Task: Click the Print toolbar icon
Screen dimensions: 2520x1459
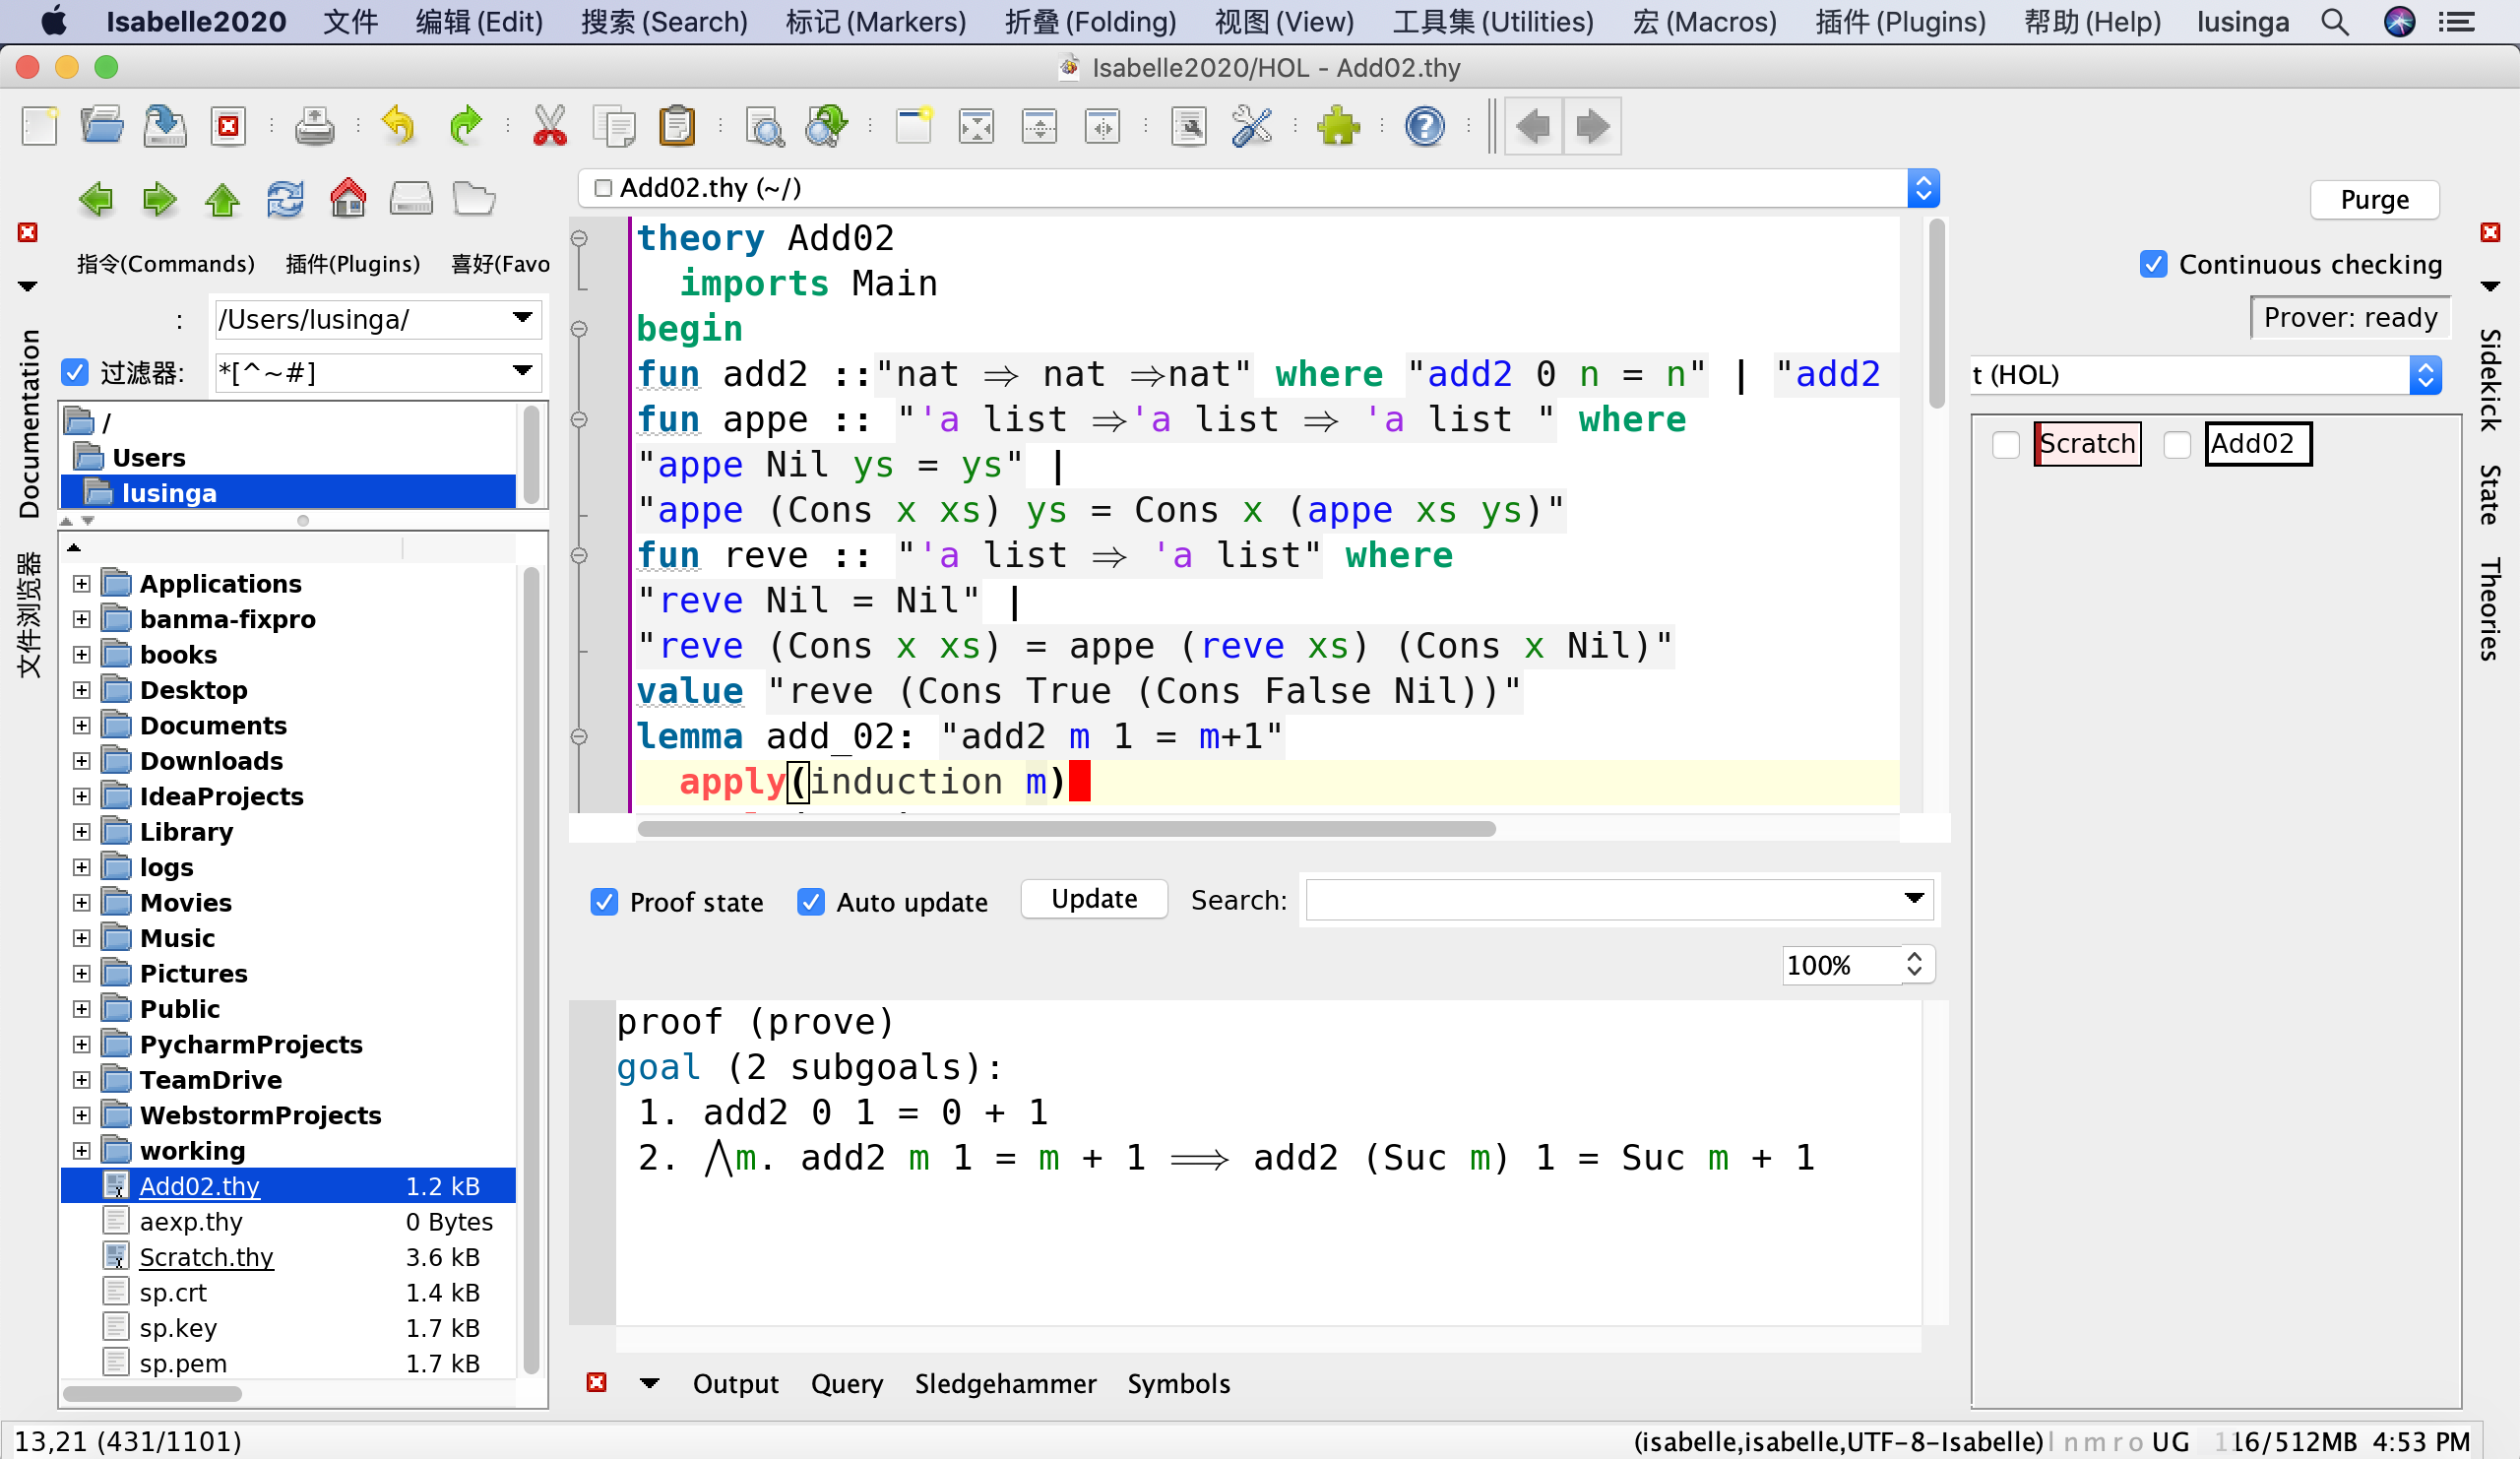Action: (x=314, y=127)
